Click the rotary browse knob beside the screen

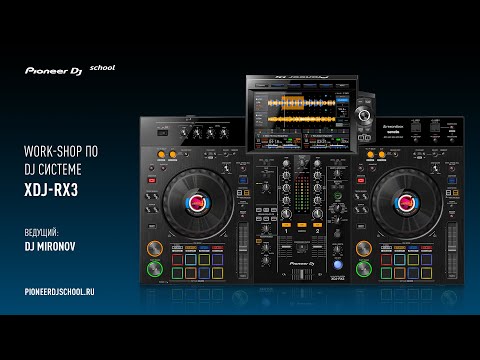pyautogui.click(x=364, y=116)
